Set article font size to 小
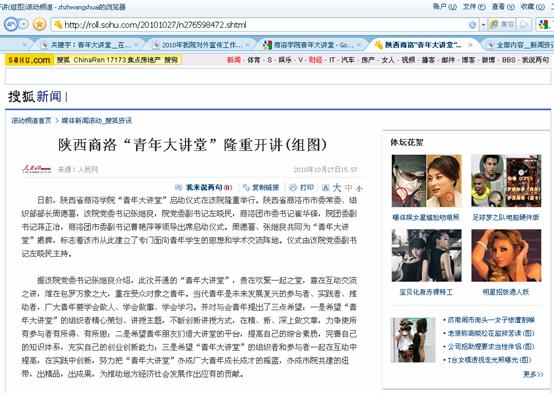The height and width of the screenshot is (393, 554). [x=359, y=189]
